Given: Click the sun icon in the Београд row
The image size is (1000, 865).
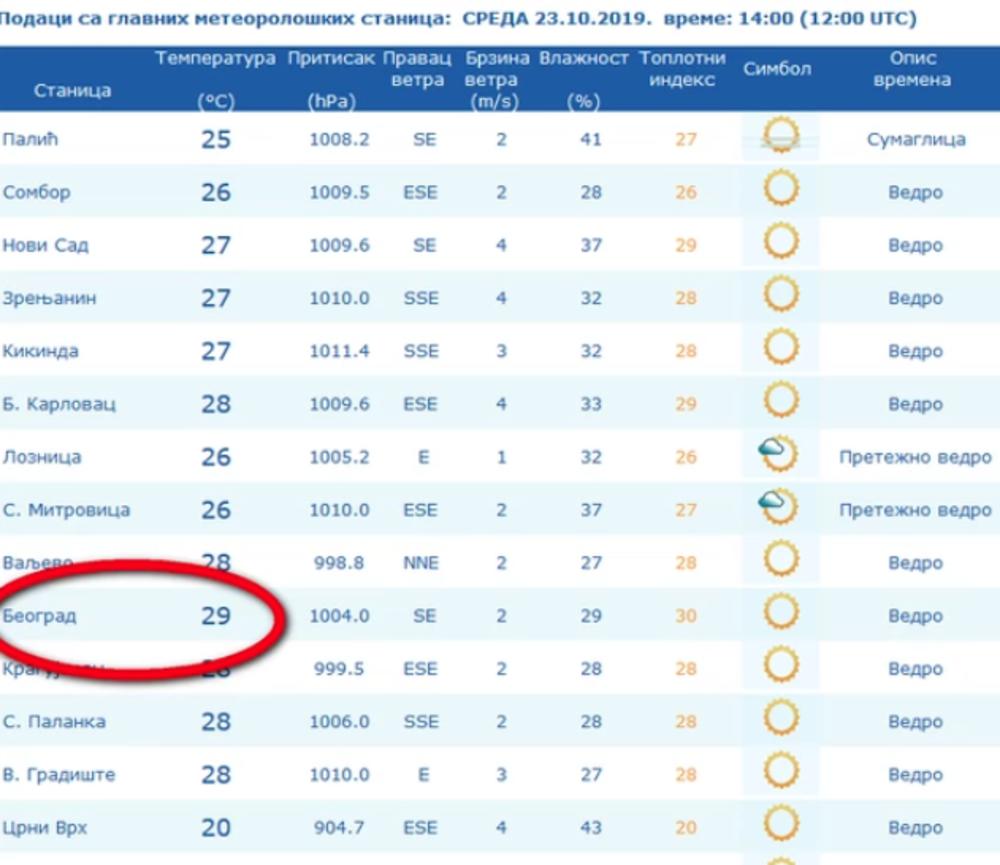Looking at the screenshot, I should pos(780,612).
